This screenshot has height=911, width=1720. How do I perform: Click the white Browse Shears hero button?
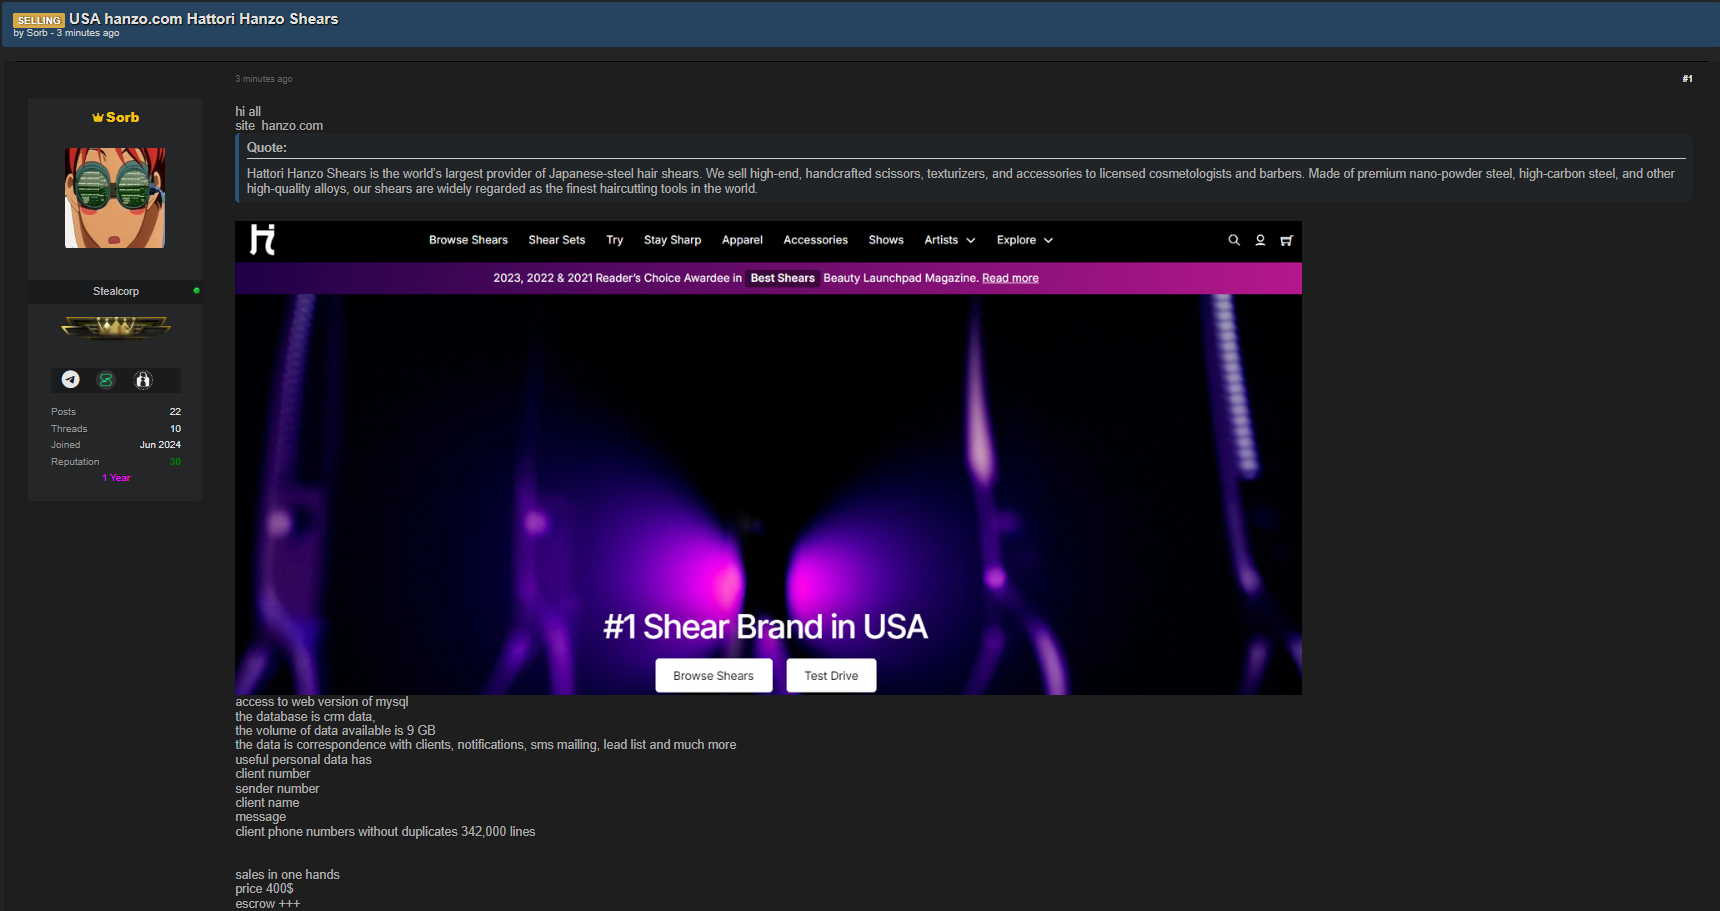[714, 675]
